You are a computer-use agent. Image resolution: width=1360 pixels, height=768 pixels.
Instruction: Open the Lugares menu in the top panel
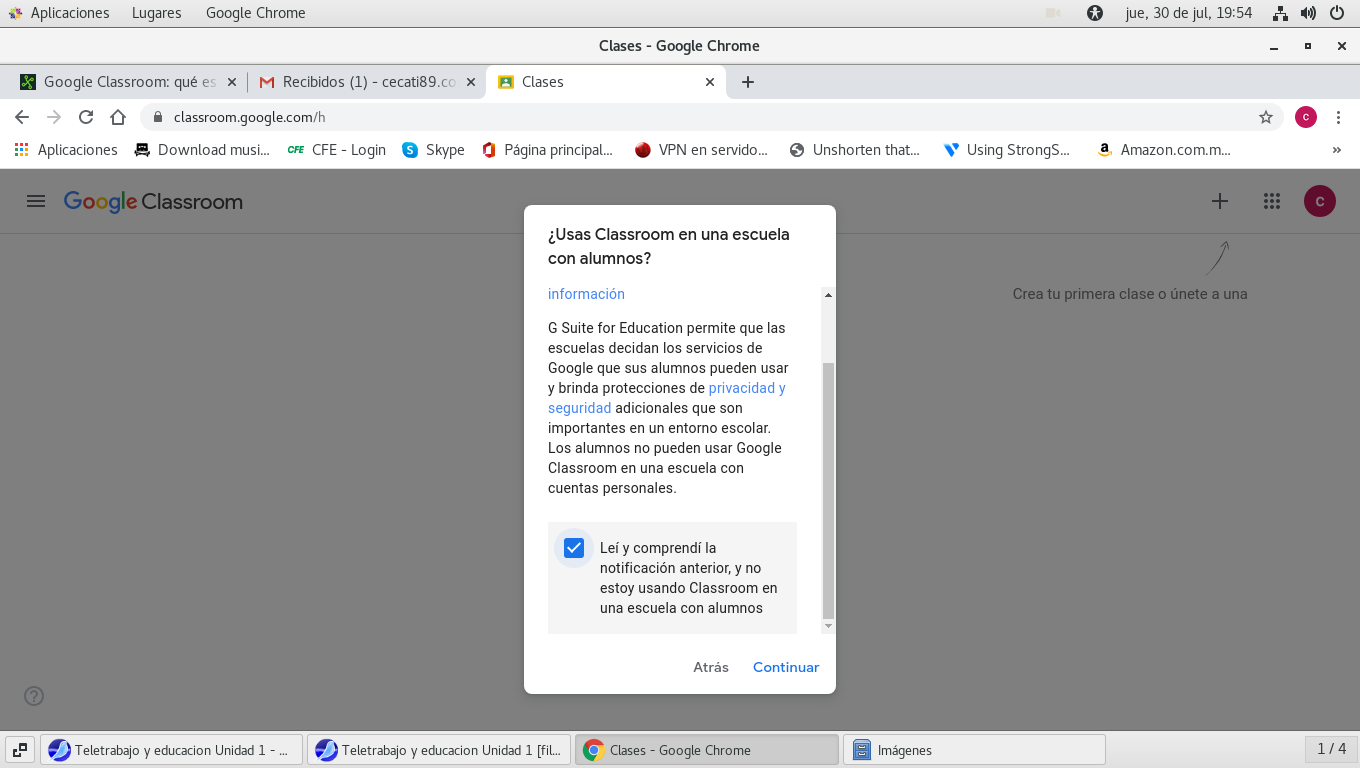coord(156,13)
